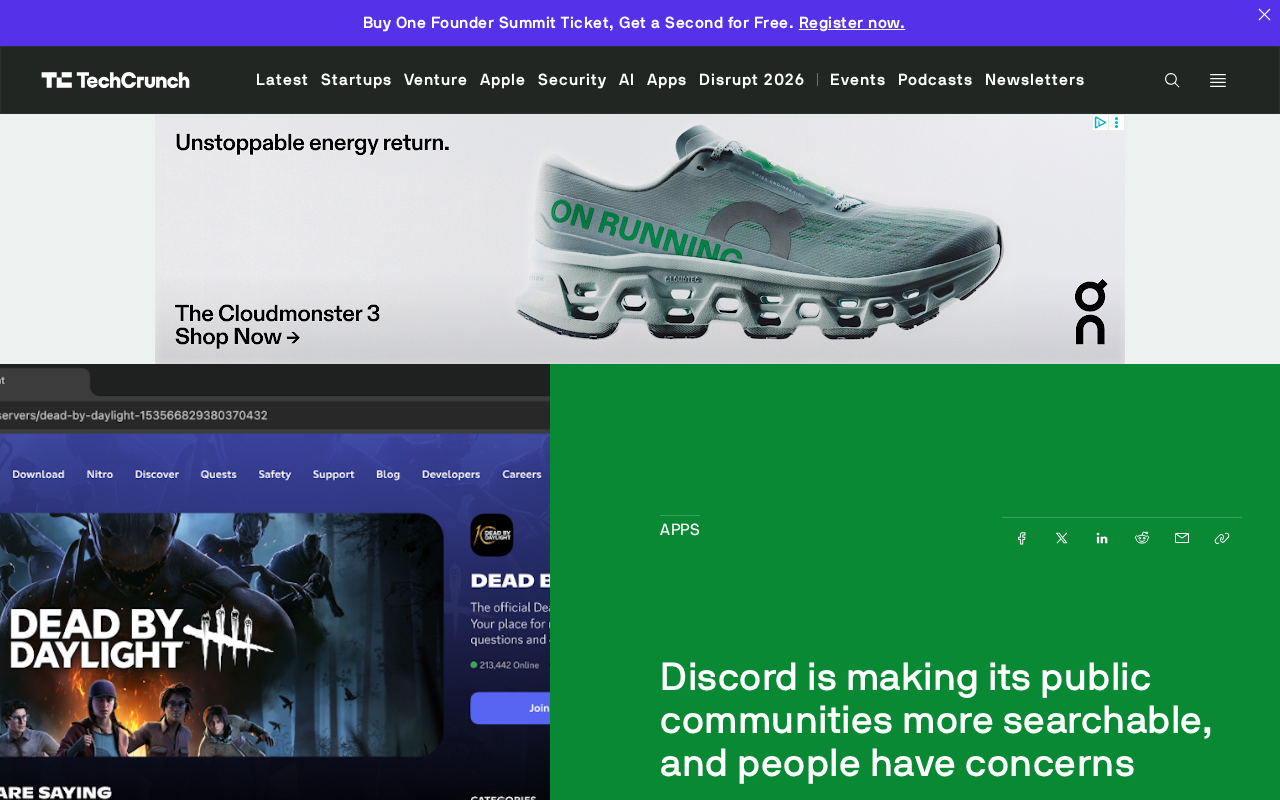Share article on Facebook

pos(1022,538)
